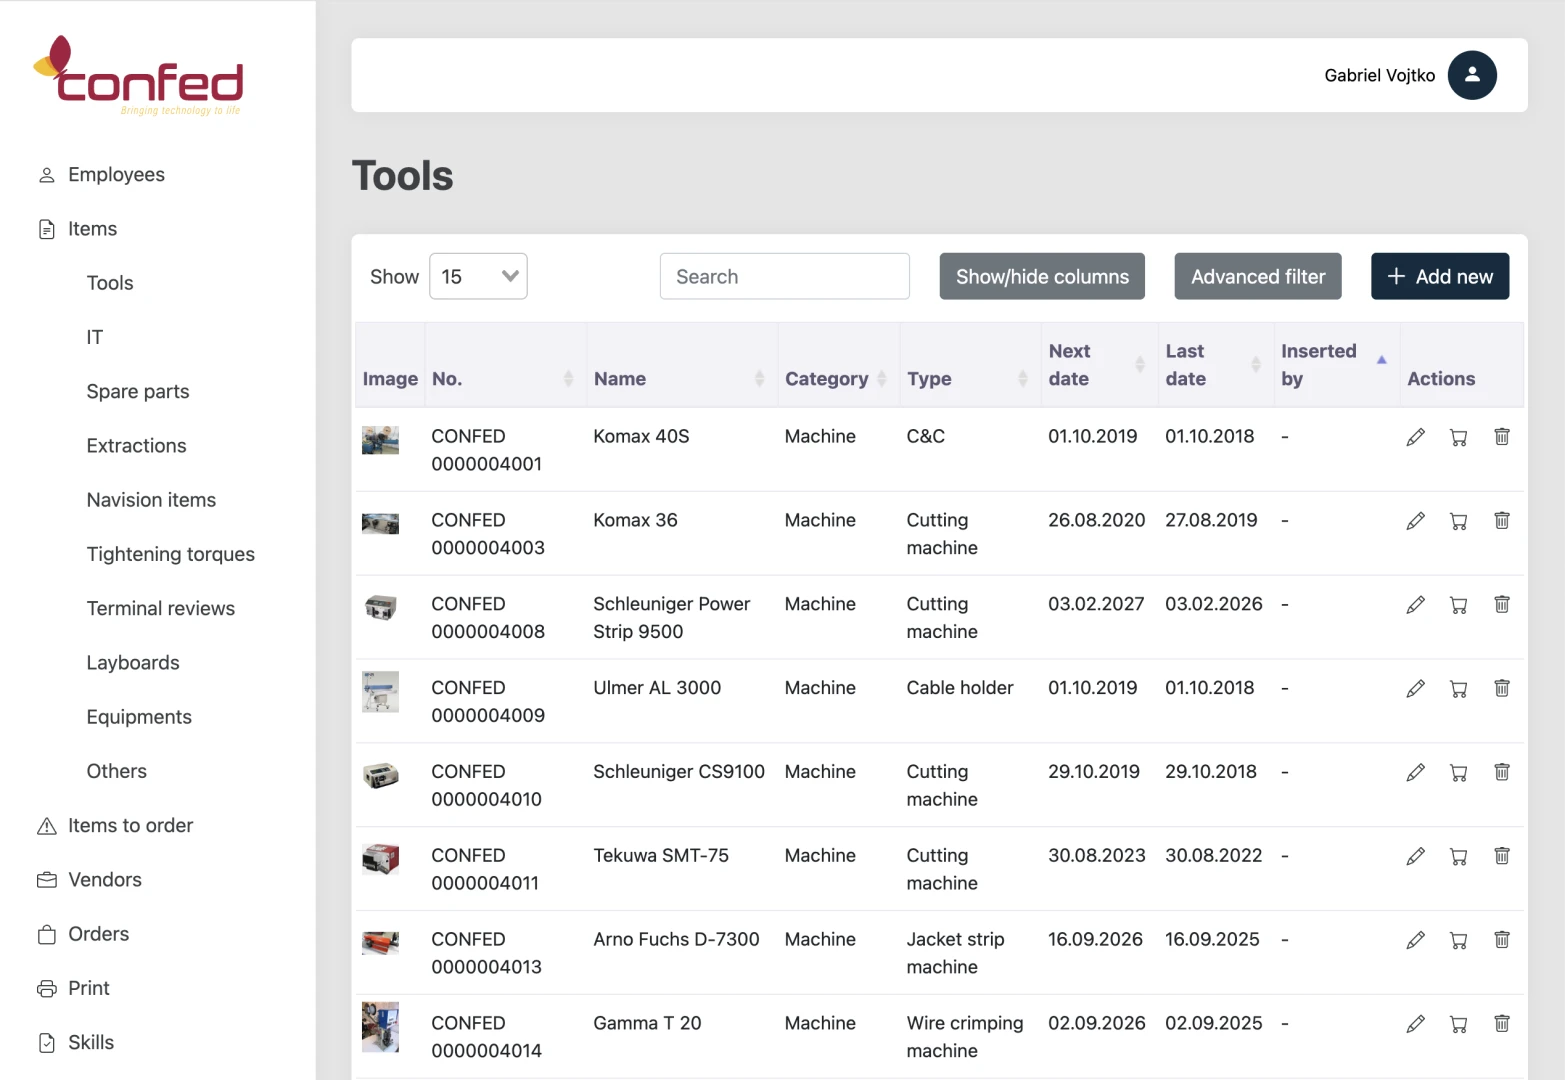The width and height of the screenshot is (1565, 1080).
Task: Open Extractions in the sidebar
Action: pyautogui.click(x=136, y=446)
